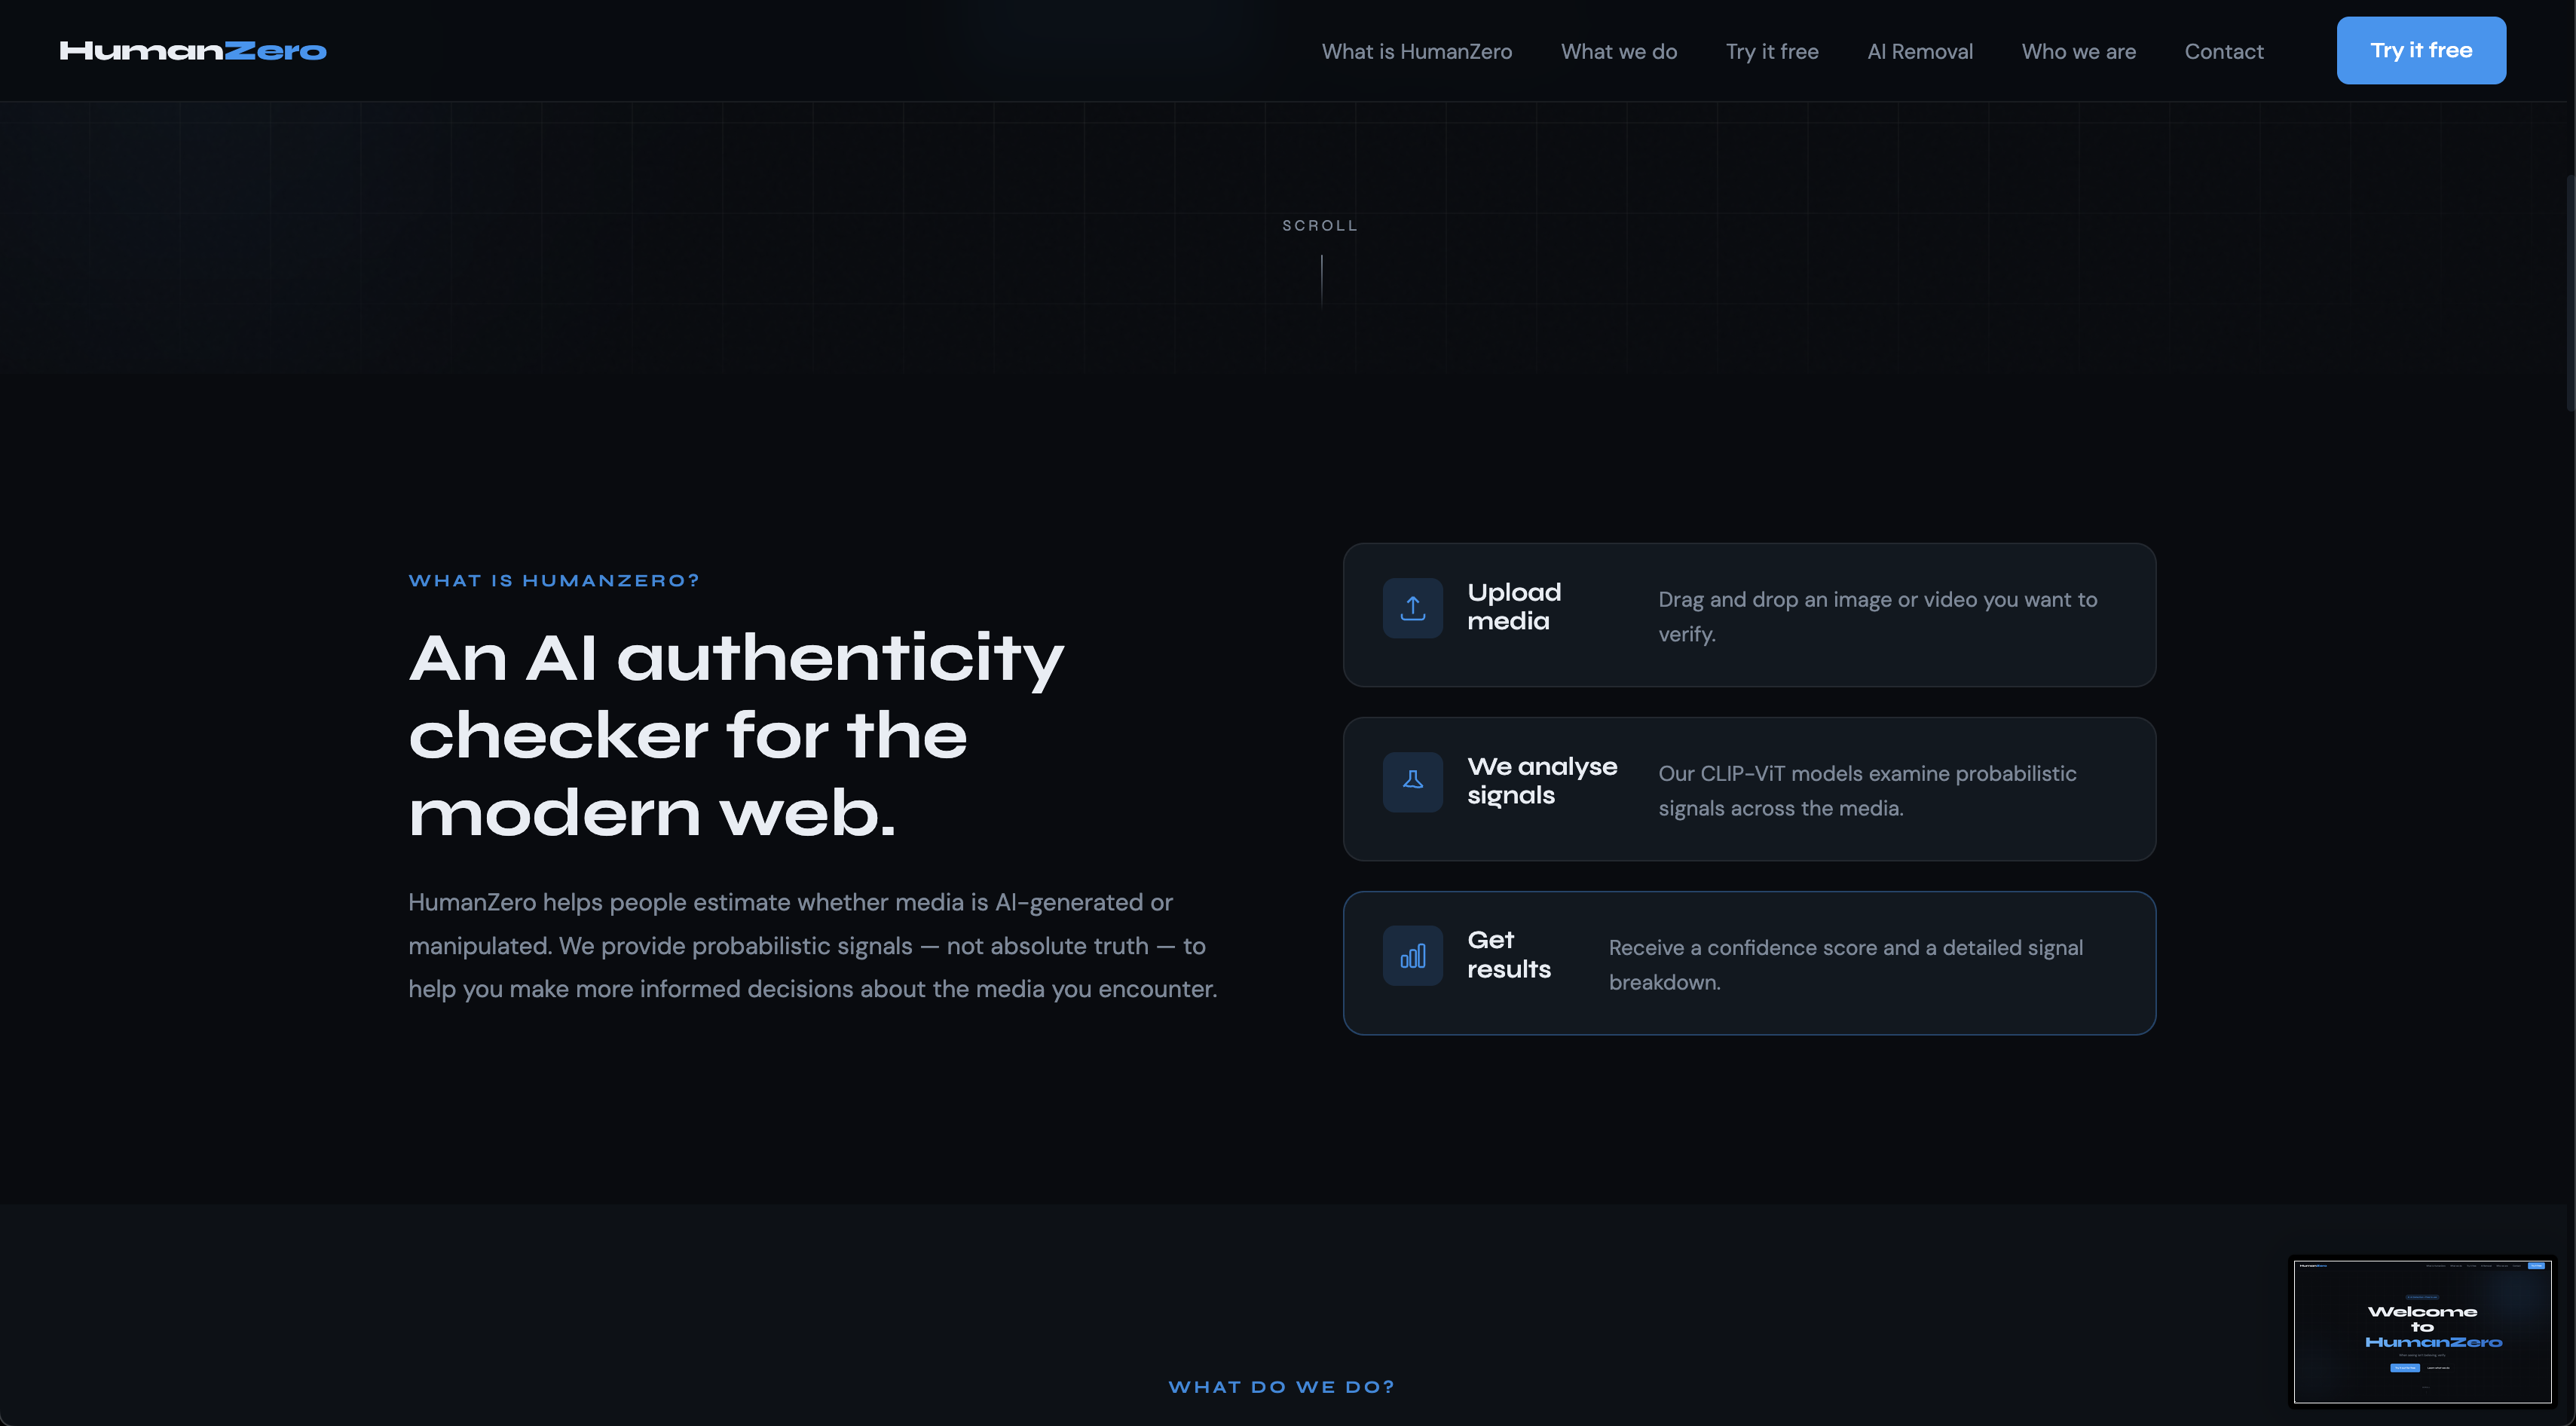Viewport: 2576px width, 1426px height.
Task: Open the AI Removal nav item
Action: tap(1920, 51)
